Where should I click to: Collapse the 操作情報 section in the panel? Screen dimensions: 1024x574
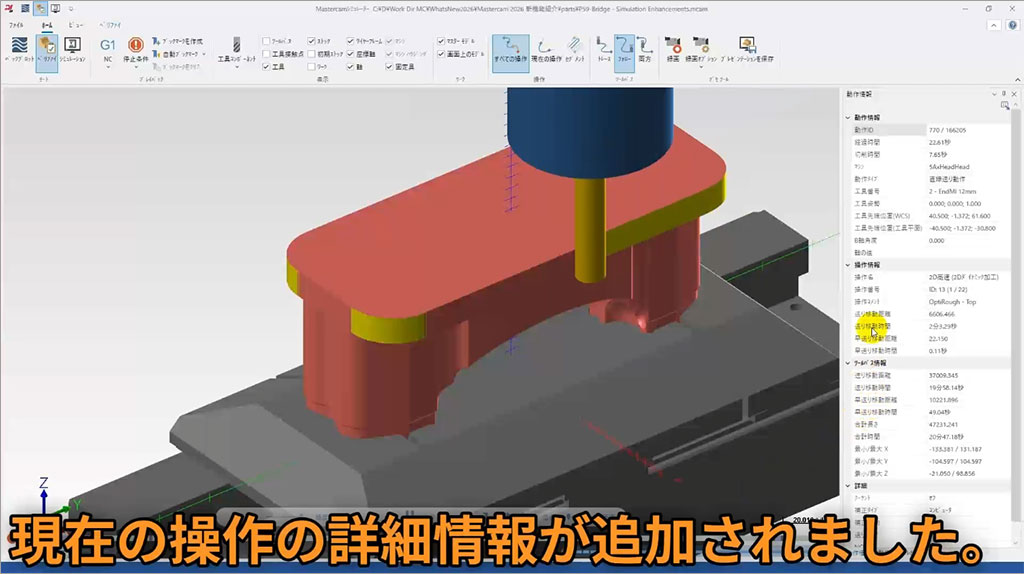coord(849,265)
